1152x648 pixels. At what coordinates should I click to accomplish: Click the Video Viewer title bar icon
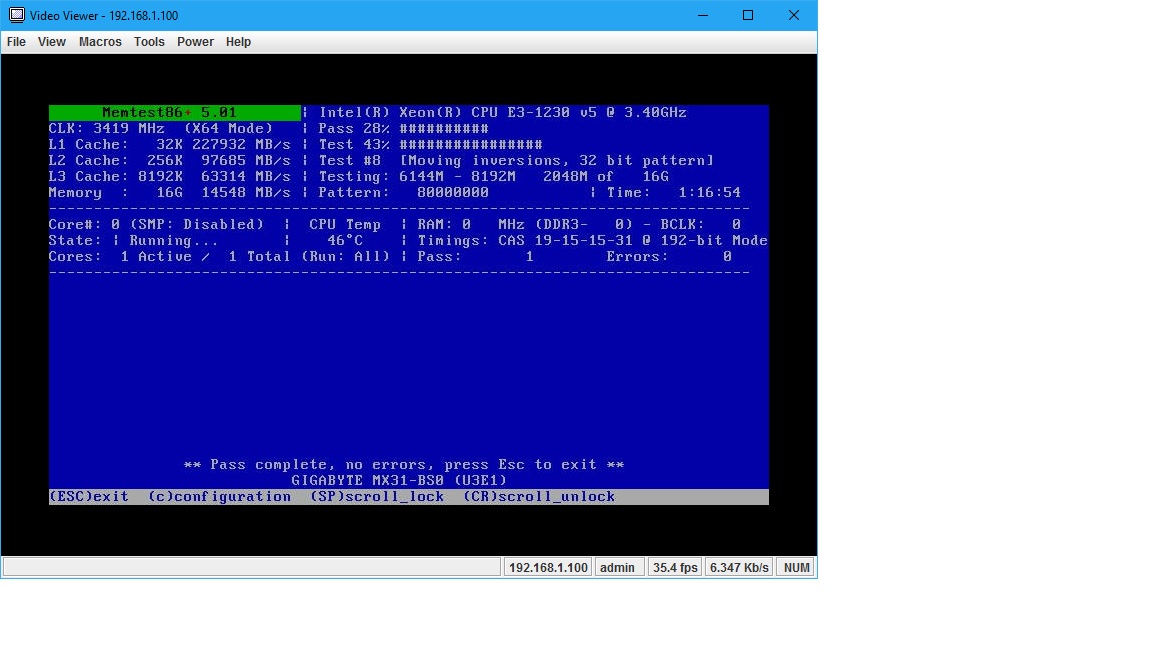pos(16,15)
